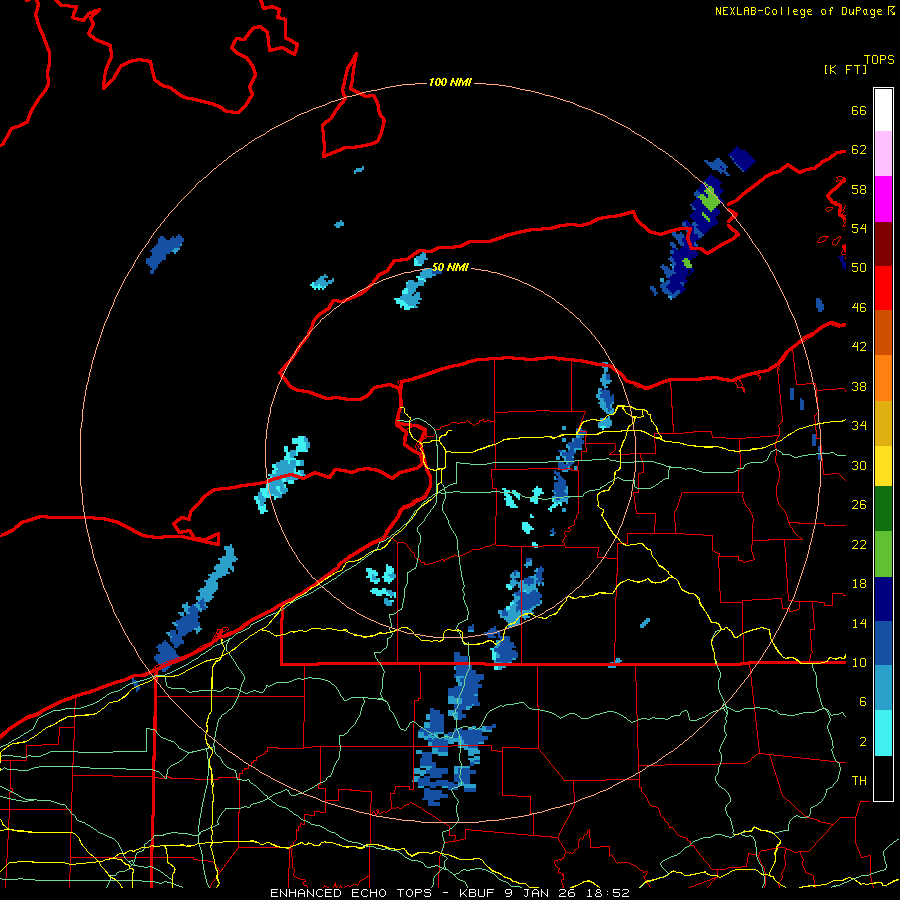Click the NEXLAB-College of DuPage label

pos(798,11)
